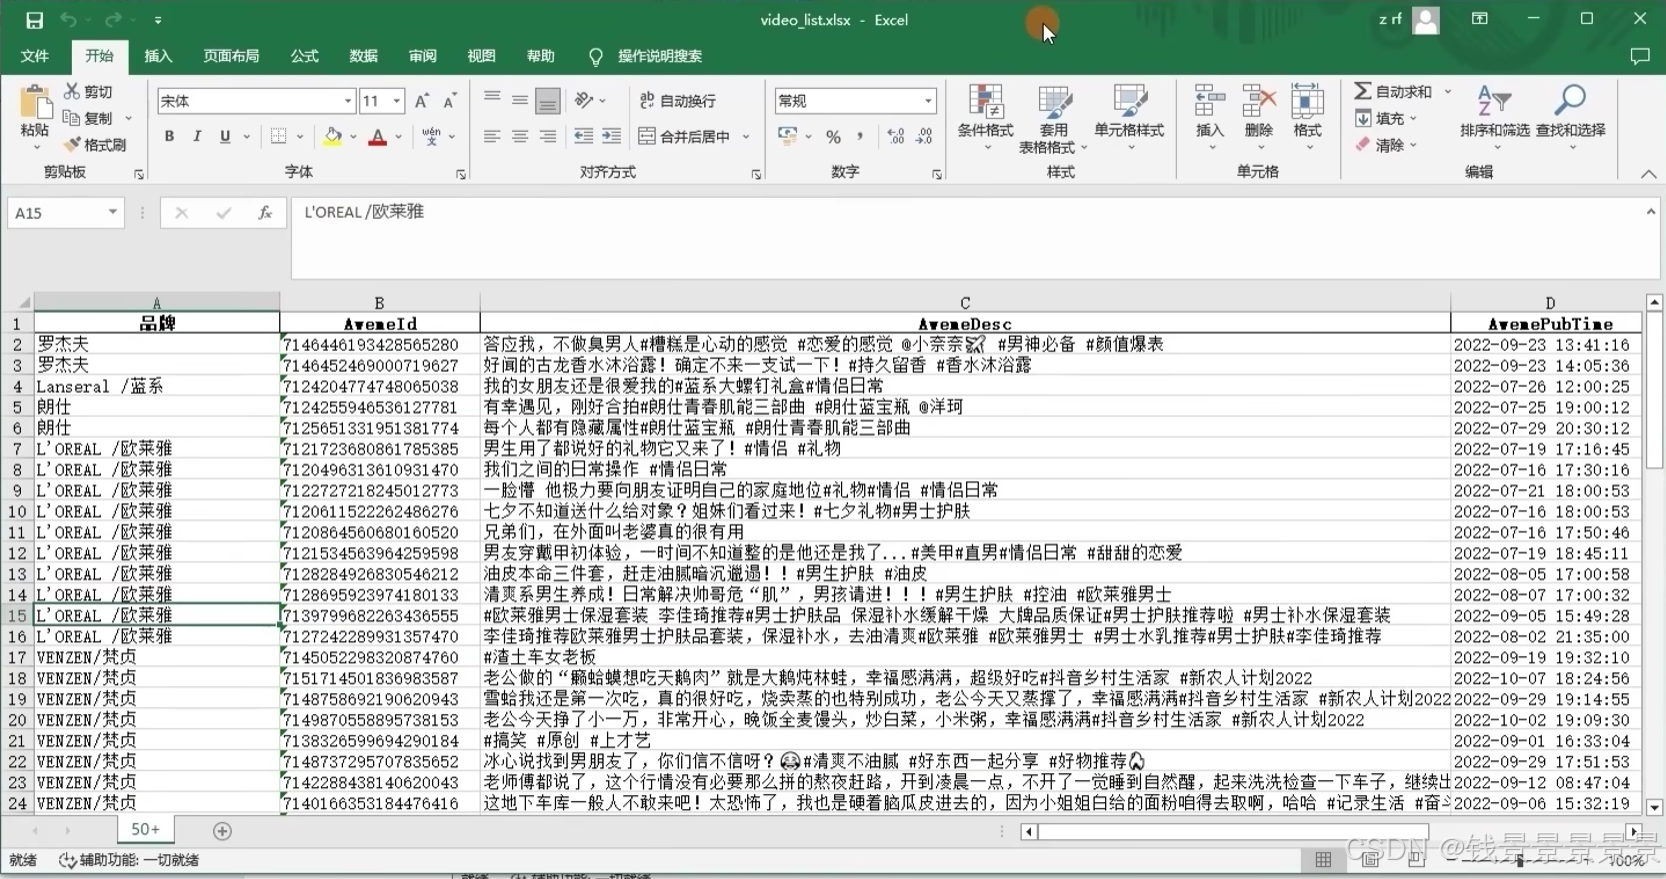Click the Wrap Text button 自动换行
Screen dimensions: 1666x879
[x=678, y=101]
